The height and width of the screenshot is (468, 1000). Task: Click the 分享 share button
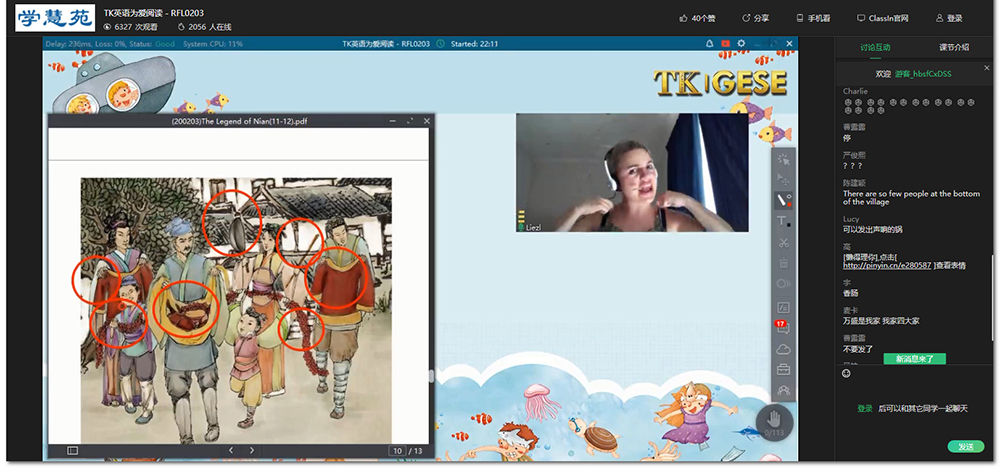(x=756, y=18)
